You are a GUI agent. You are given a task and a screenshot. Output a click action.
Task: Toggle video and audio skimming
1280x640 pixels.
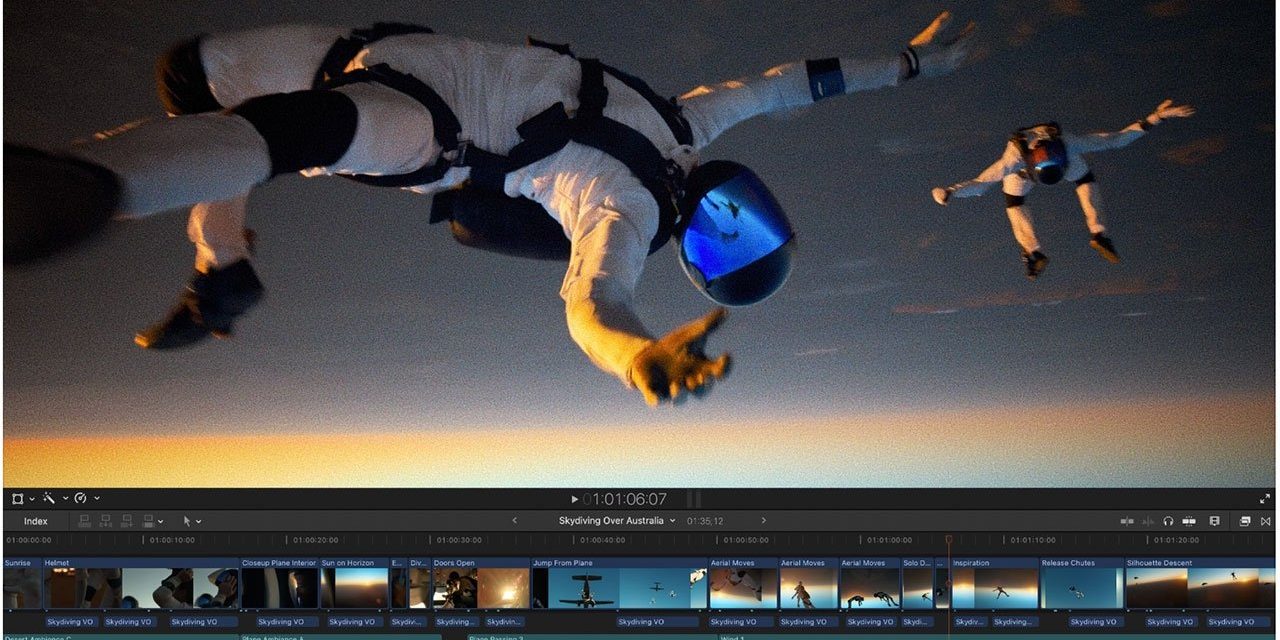pos(1127,521)
